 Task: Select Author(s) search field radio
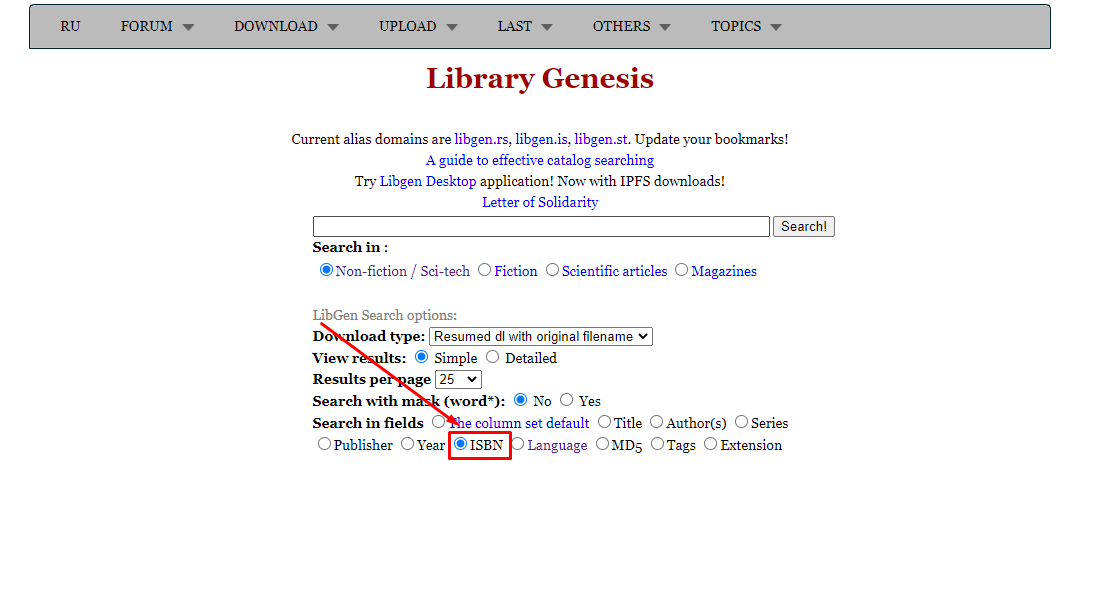pos(657,422)
